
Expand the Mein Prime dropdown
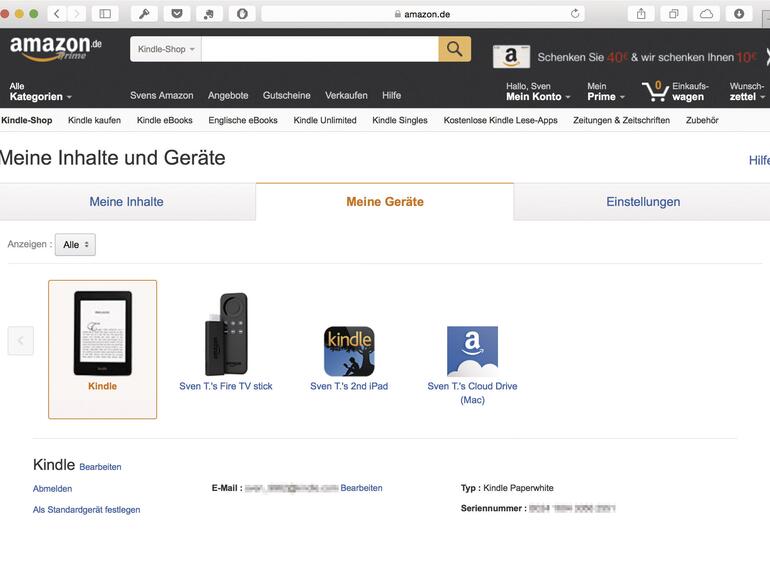coord(606,92)
